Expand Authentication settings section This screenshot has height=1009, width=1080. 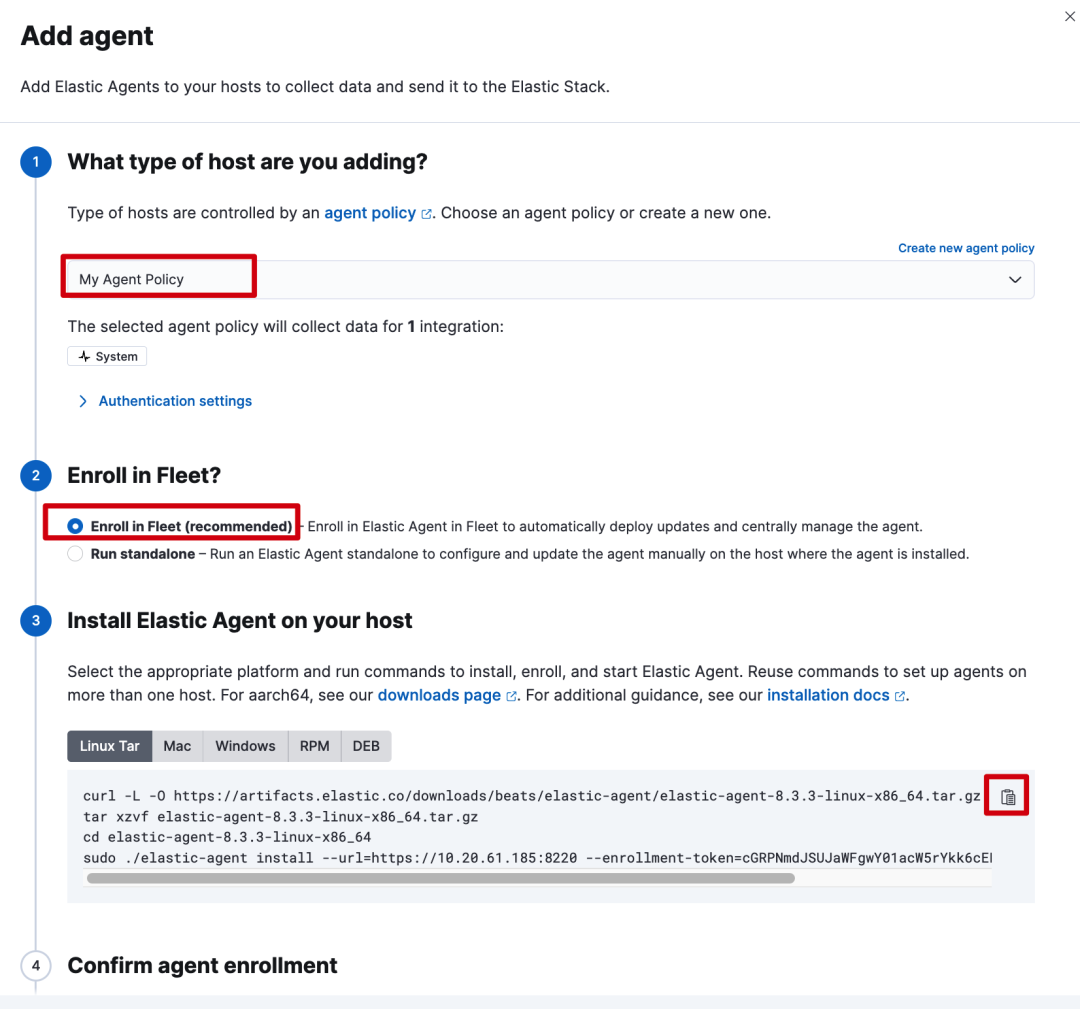coord(175,401)
